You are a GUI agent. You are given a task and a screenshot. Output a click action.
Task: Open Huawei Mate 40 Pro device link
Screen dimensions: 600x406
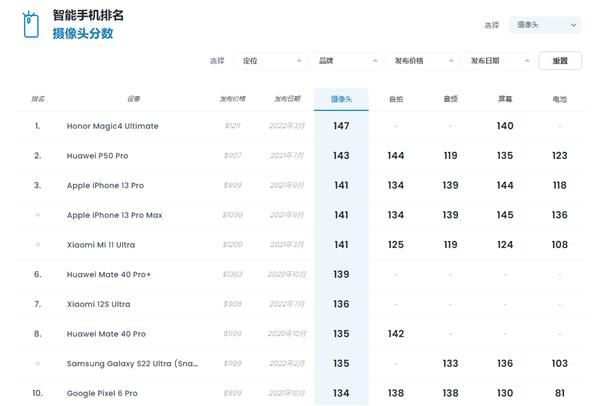[x=106, y=334]
